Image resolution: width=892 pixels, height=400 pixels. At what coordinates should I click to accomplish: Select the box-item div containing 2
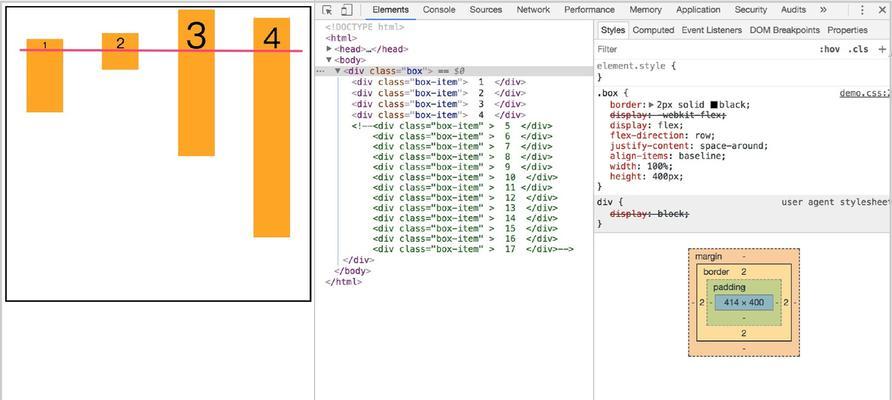click(439, 93)
